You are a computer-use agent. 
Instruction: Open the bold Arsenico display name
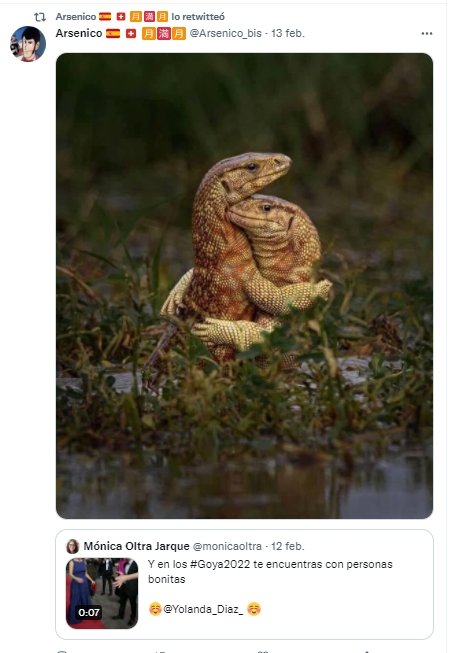pos(79,33)
